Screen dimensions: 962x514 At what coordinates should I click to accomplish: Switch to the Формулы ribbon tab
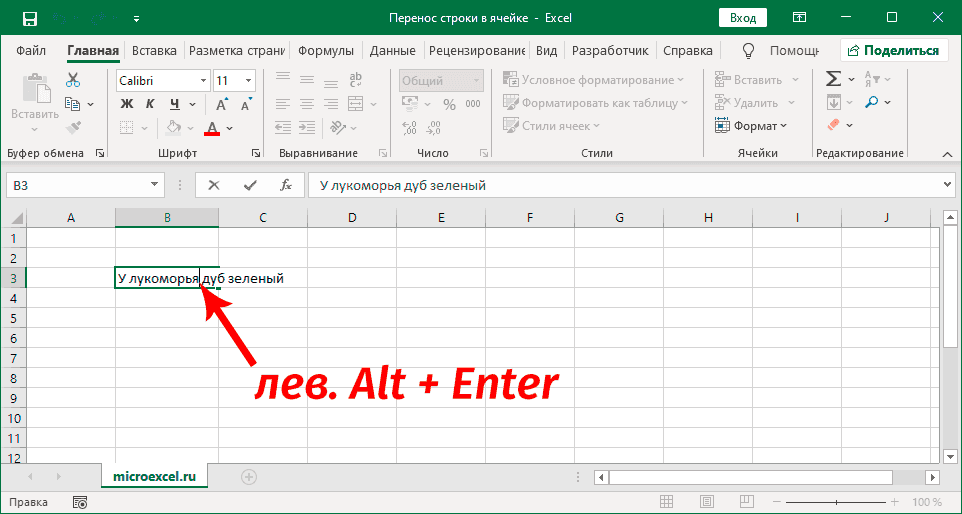pos(325,50)
